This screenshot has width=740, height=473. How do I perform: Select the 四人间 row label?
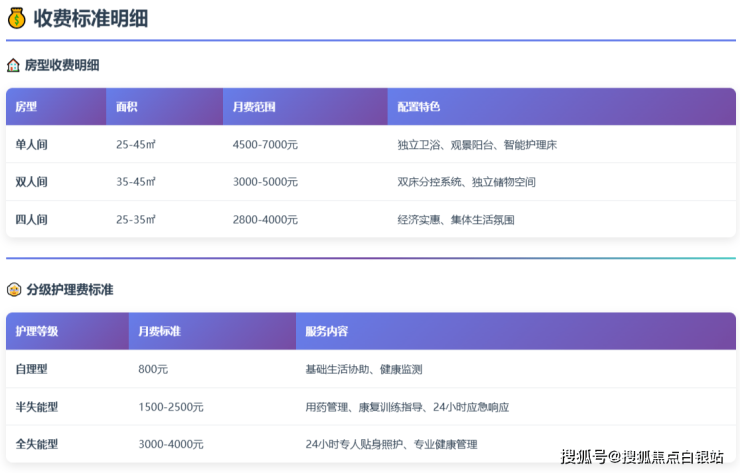pyautogui.click(x=31, y=219)
